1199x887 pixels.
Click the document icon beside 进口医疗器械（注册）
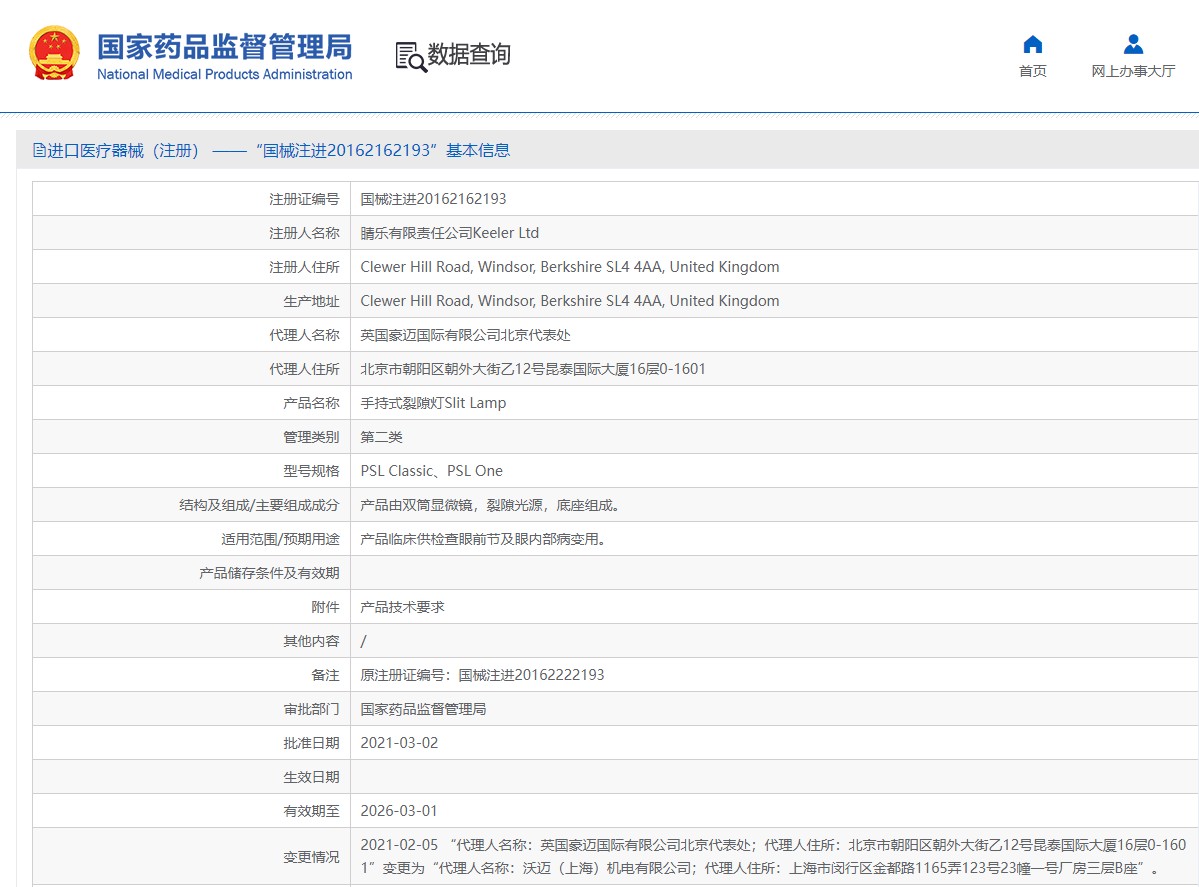(39, 150)
